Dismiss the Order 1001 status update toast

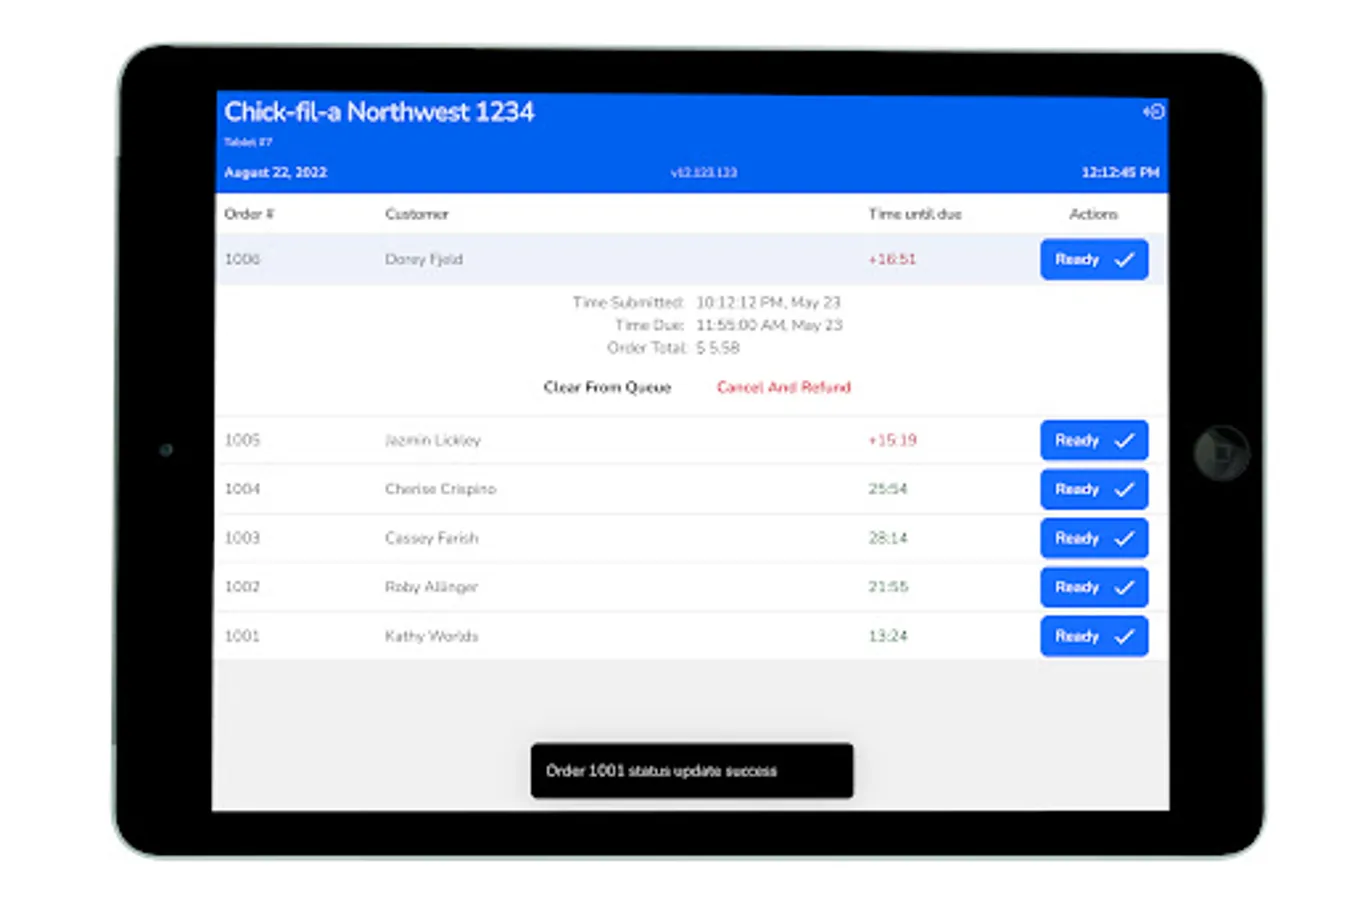tap(692, 771)
